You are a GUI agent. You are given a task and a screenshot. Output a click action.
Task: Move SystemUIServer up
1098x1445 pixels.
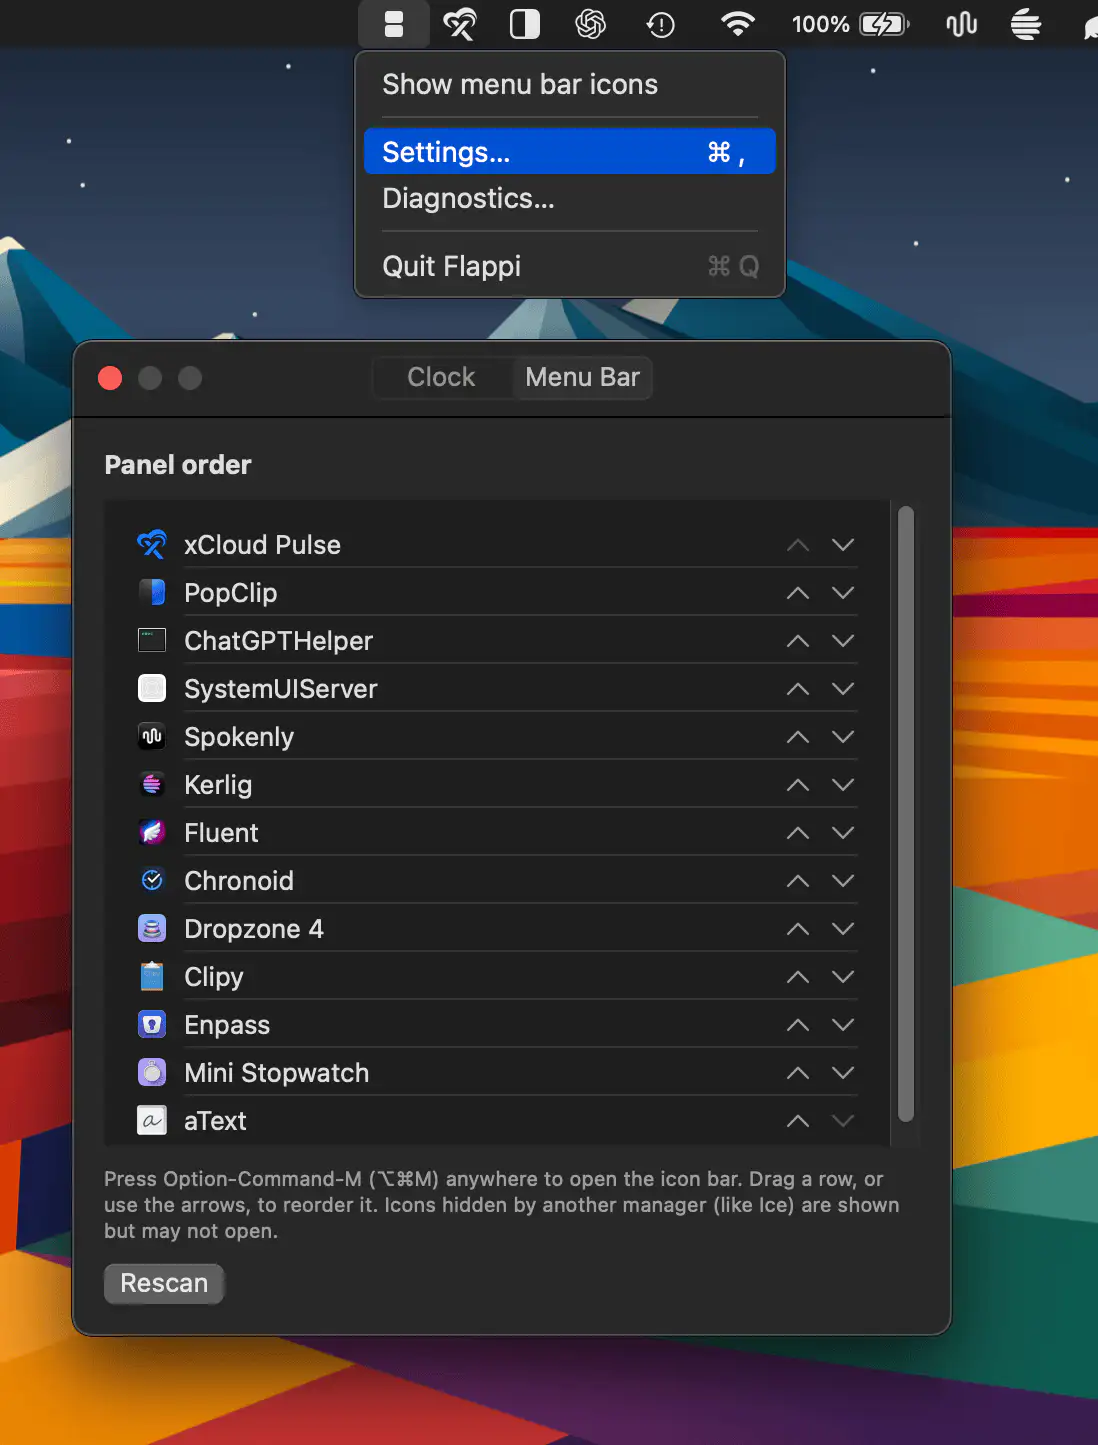point(798,689)
